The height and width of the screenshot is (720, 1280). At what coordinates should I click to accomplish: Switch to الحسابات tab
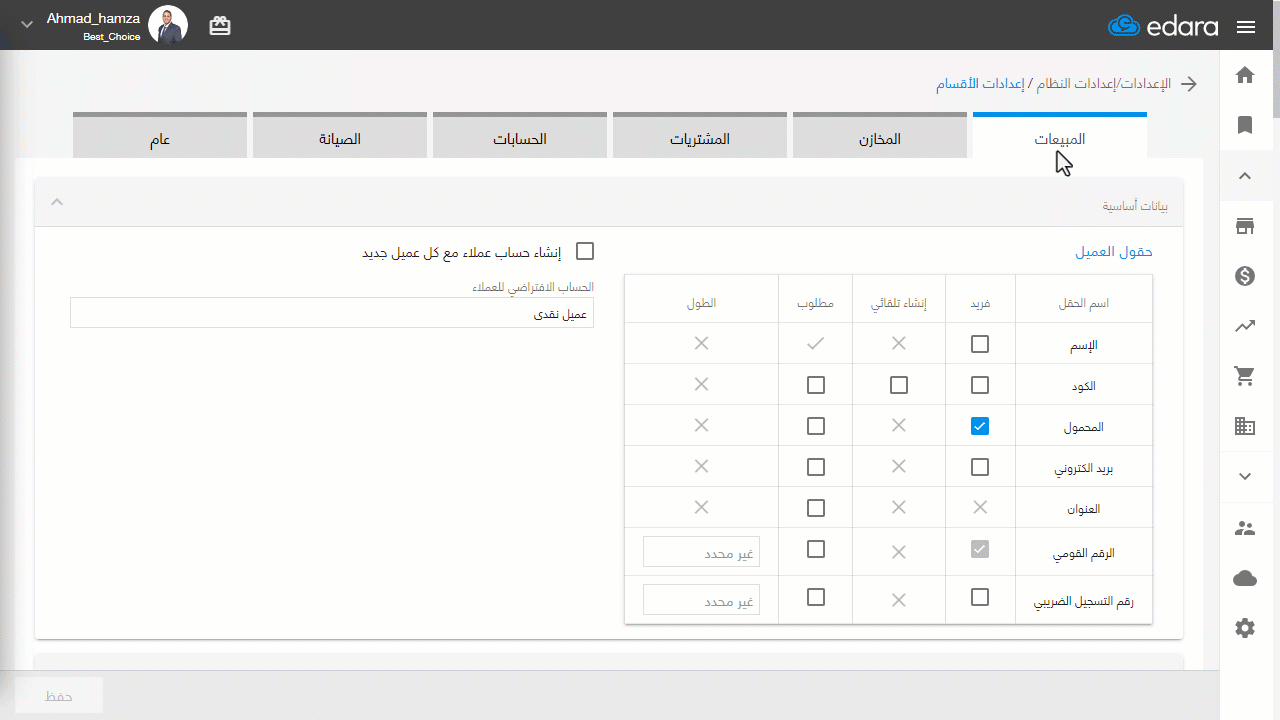tap(520, 136)
